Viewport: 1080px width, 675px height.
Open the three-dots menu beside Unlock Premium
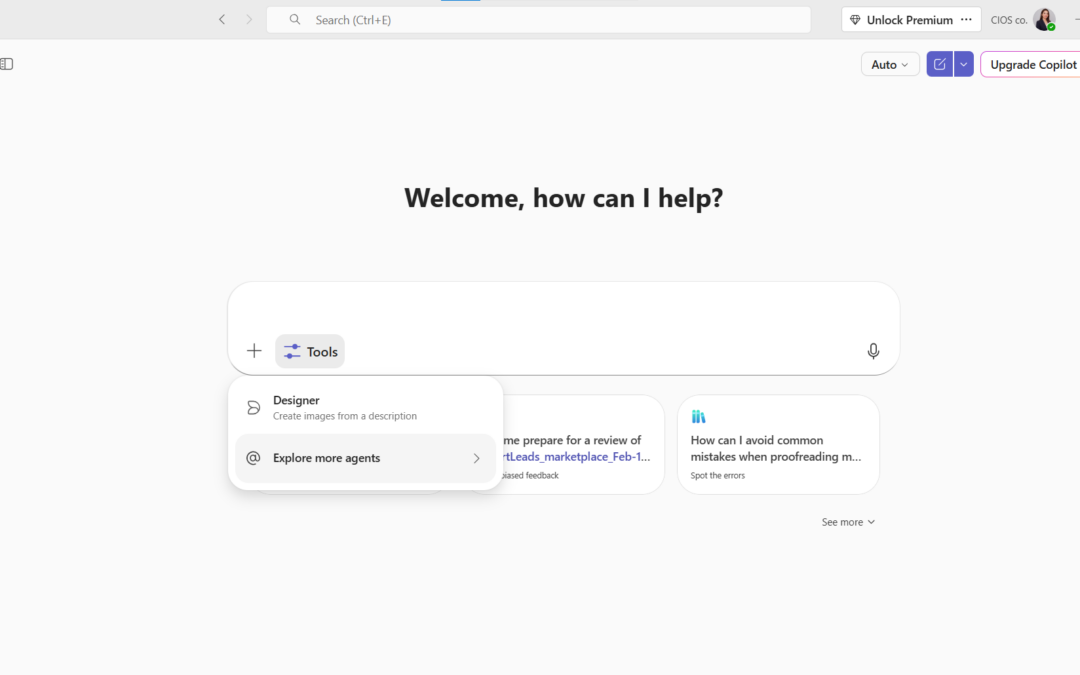966,19
